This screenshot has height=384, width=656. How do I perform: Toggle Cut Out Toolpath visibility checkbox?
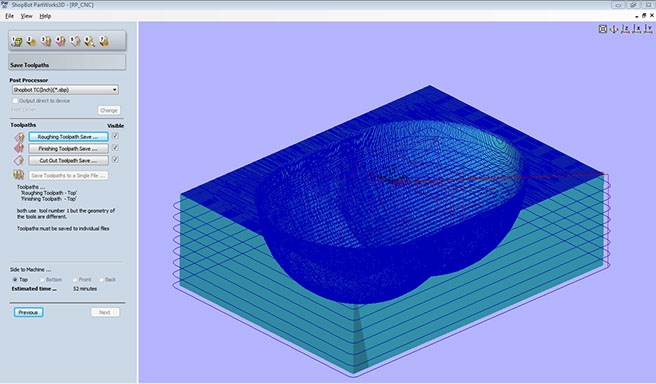tap(115, 159)
